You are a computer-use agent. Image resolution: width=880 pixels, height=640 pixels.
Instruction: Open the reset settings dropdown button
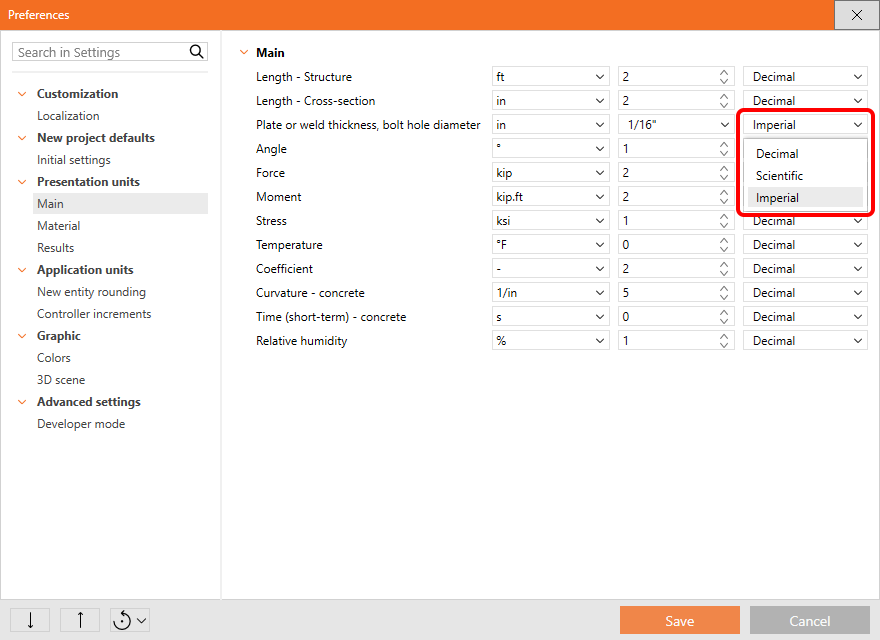(130, 620)
